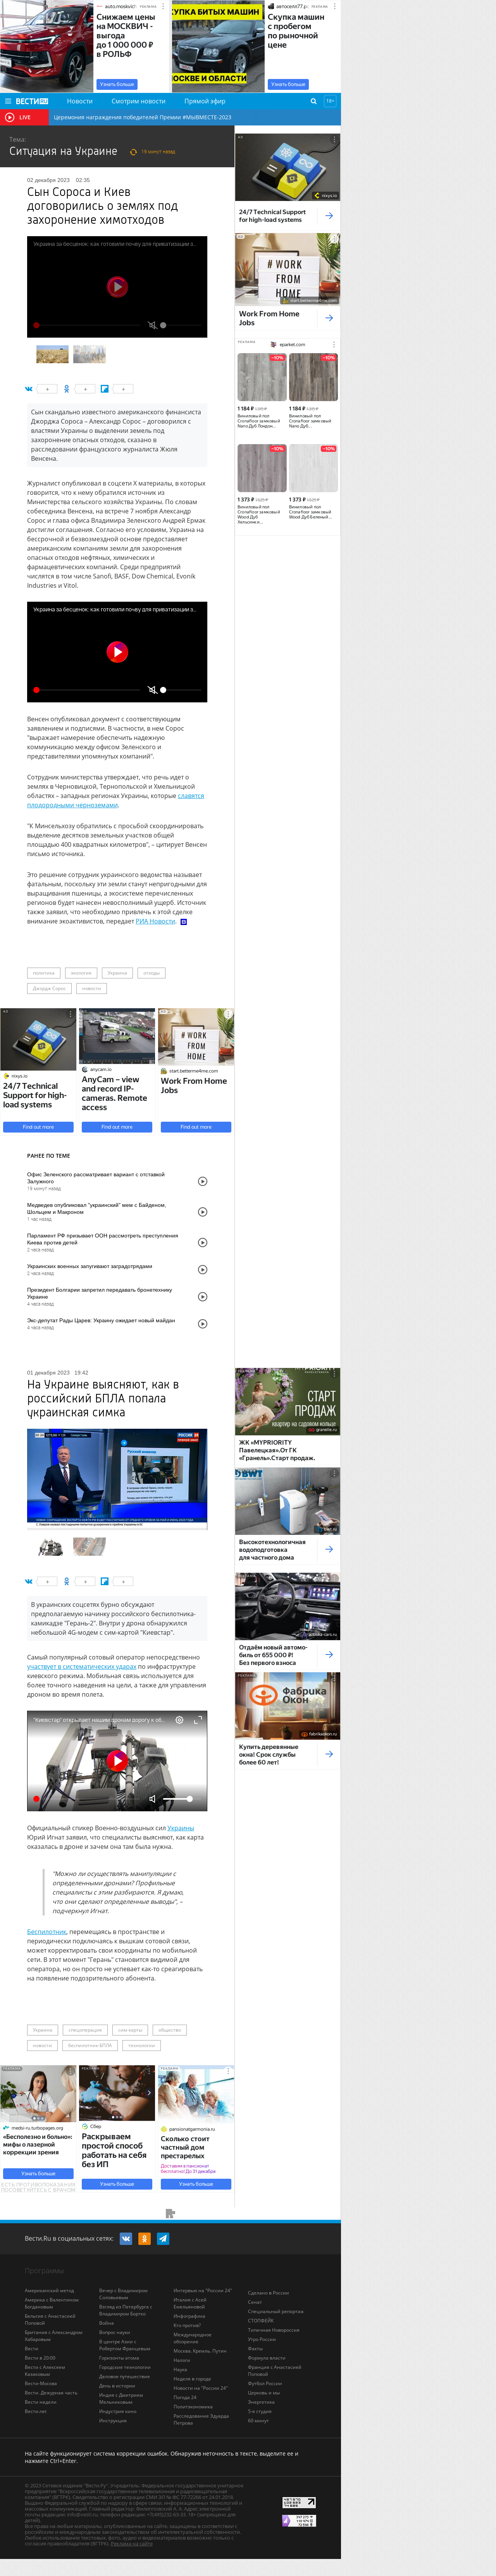The width and height of the screenshot is (496, 2576).
Task: Click 'Find out more' under 24/7 Technical Support
Action: tap(38, 1127)
